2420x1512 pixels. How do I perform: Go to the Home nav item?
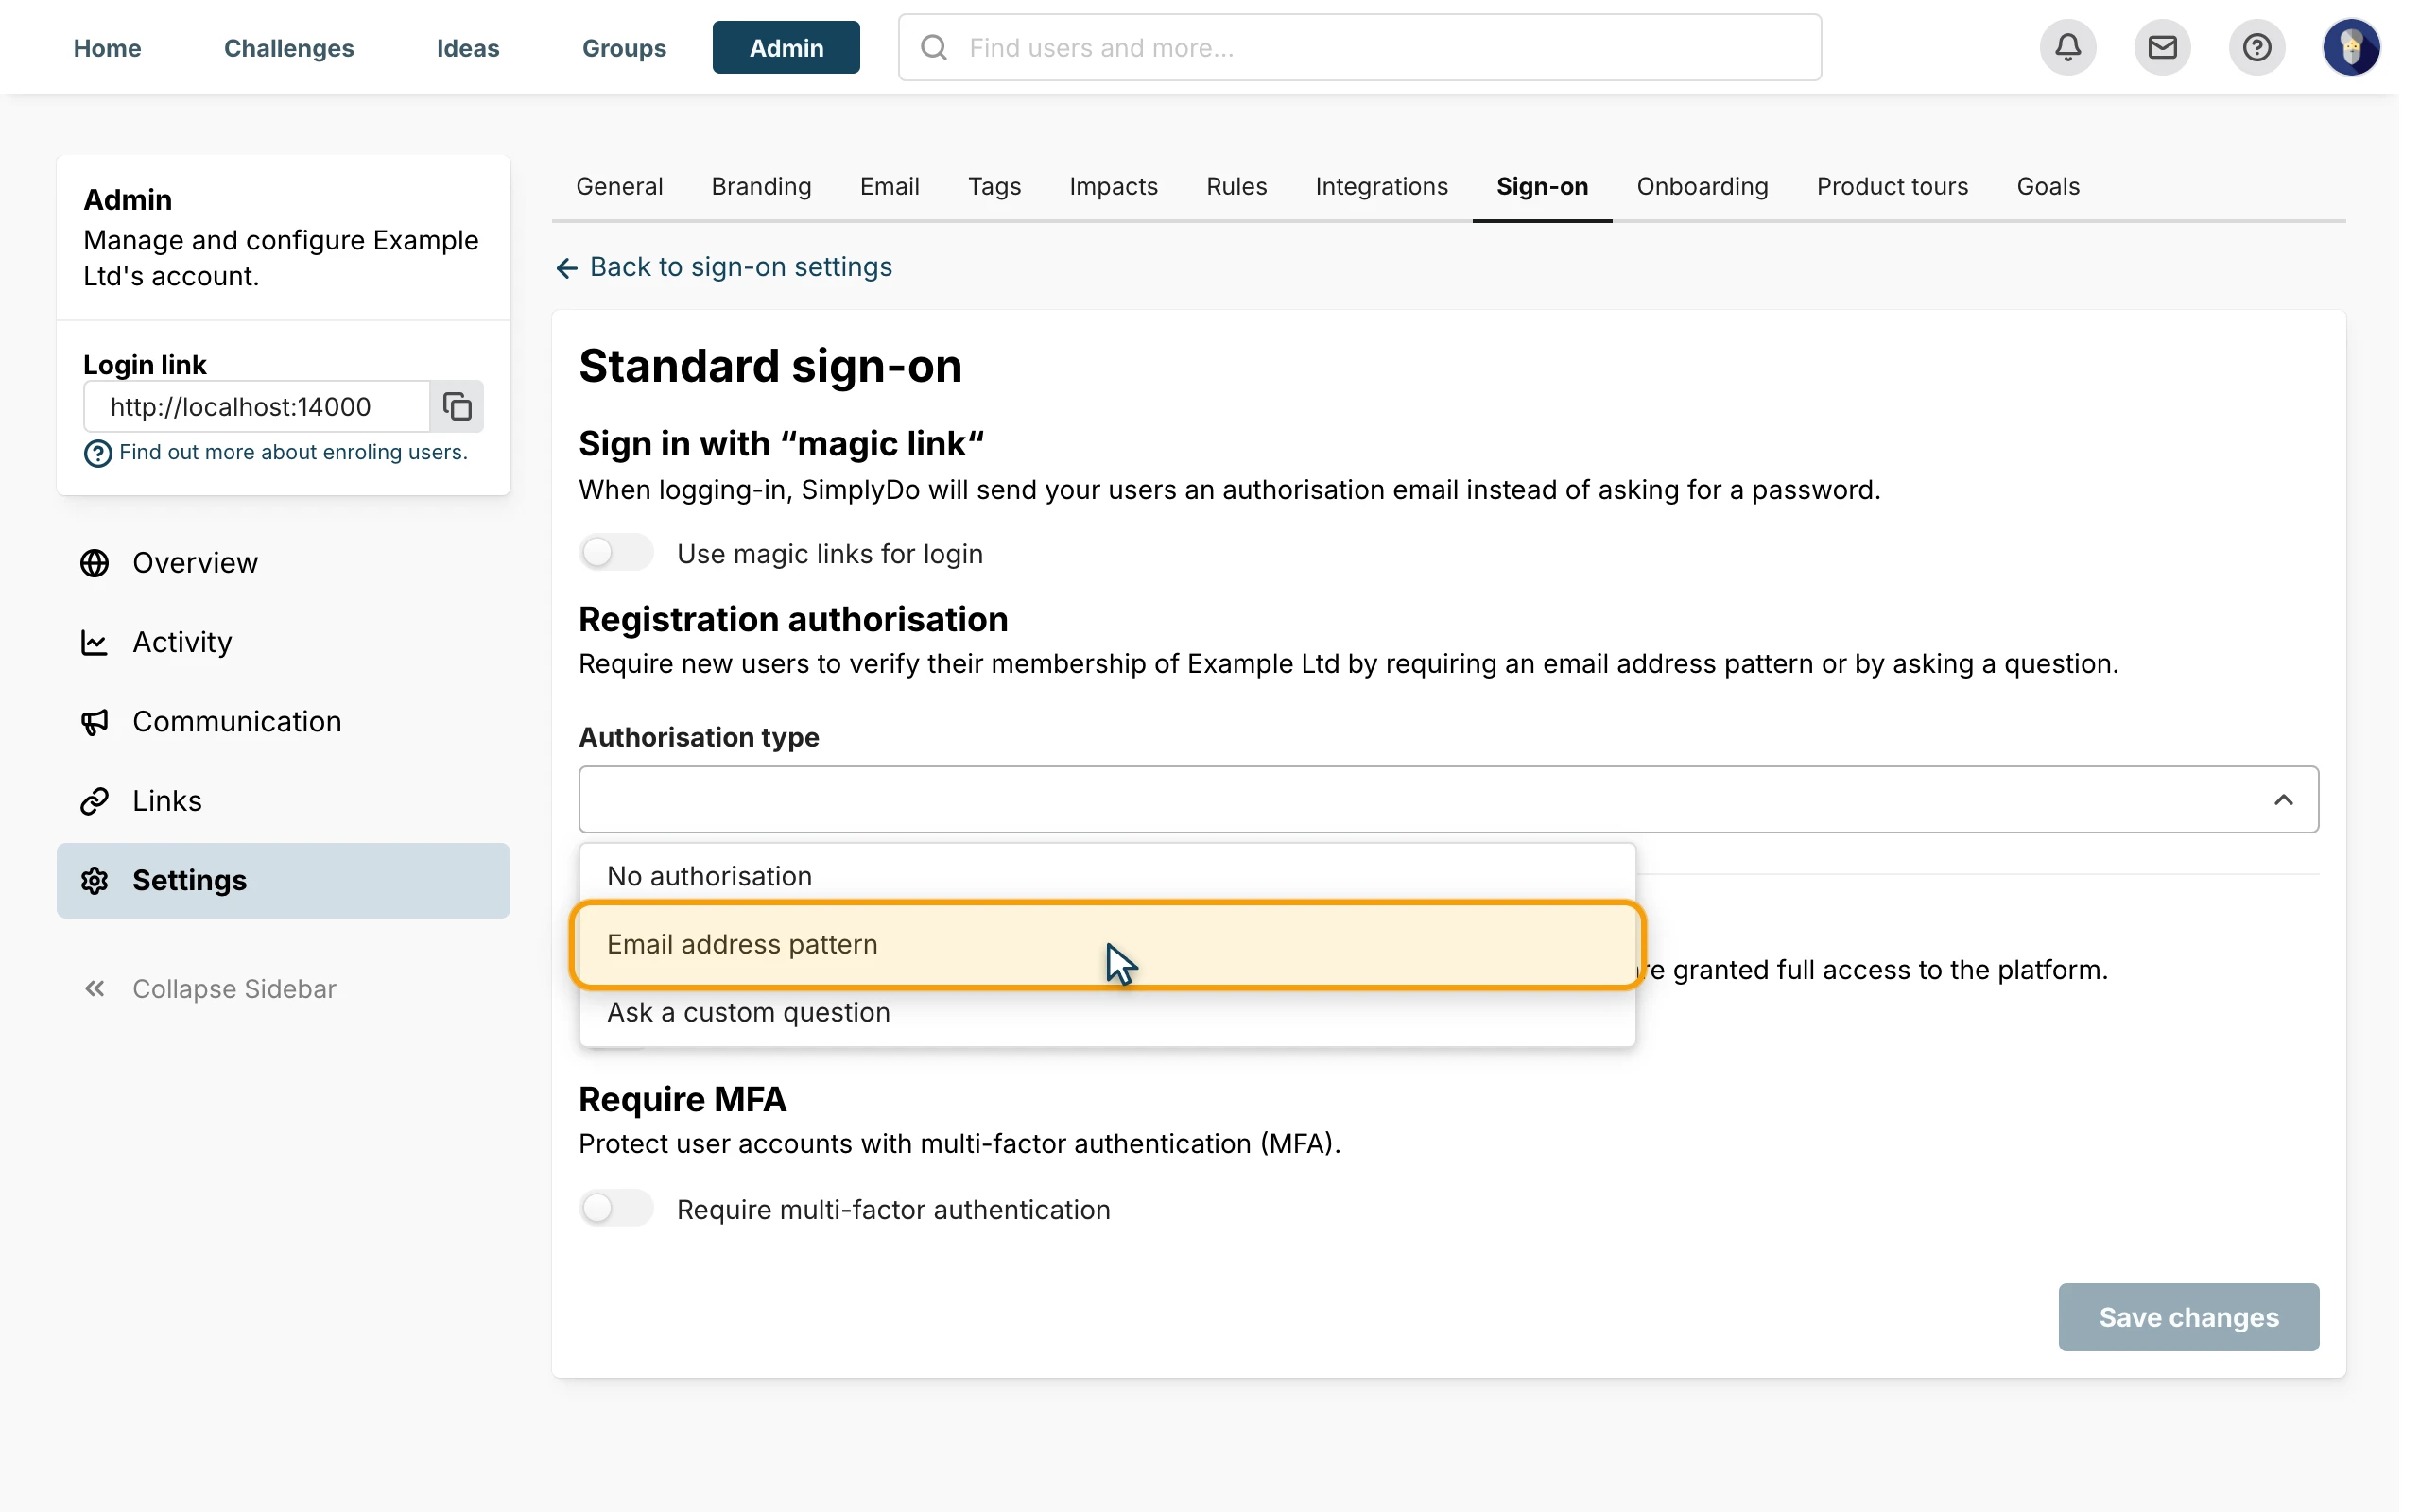coord(107,48)
